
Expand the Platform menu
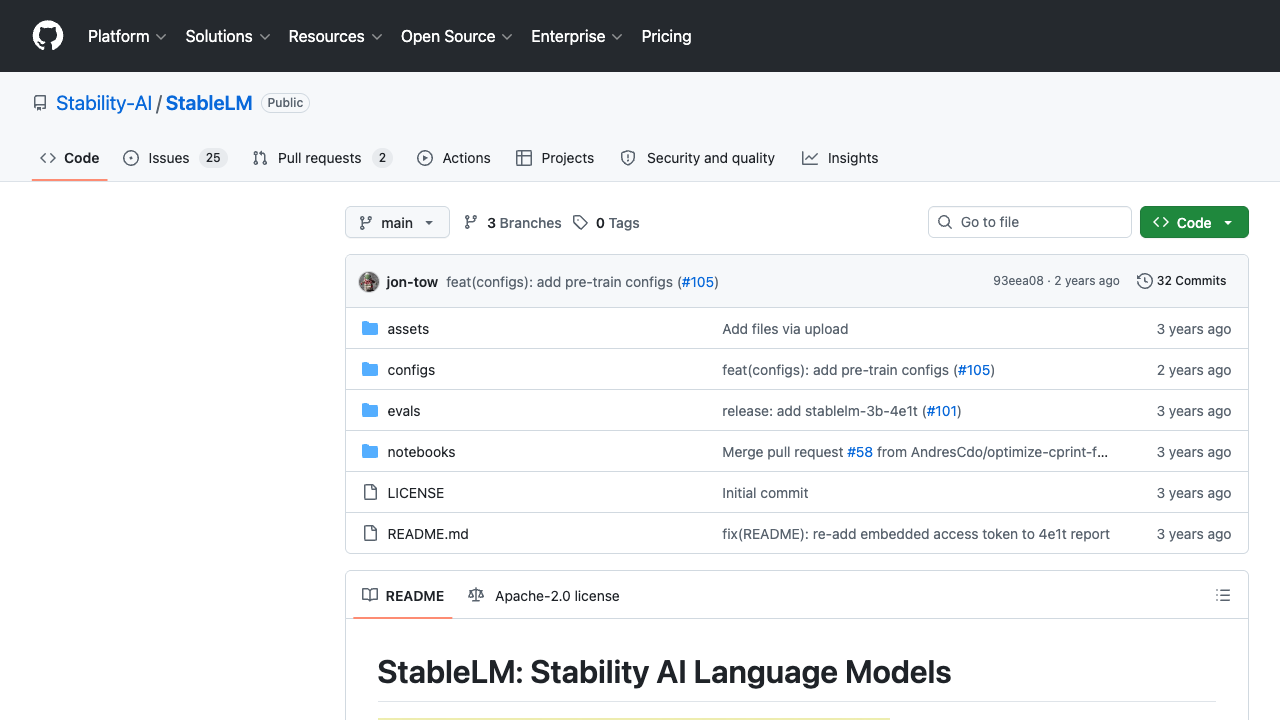click(x=127, y=36)
